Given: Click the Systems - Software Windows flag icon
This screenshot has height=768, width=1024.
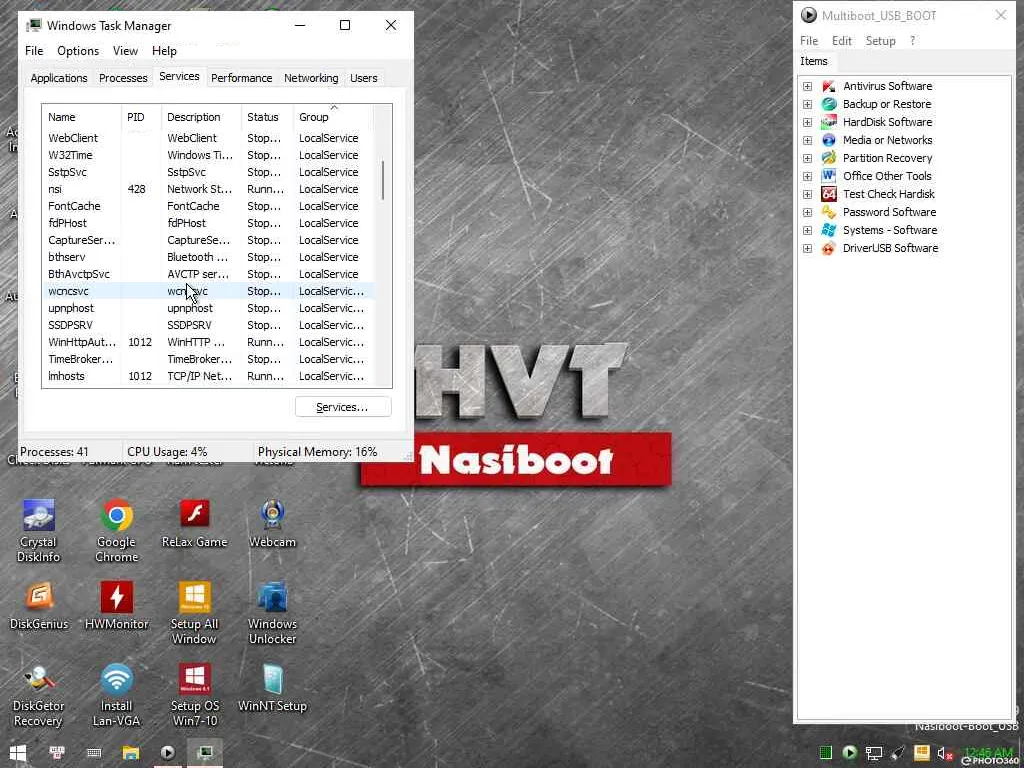Looking at the screenshot, I should tap(829, 230).
